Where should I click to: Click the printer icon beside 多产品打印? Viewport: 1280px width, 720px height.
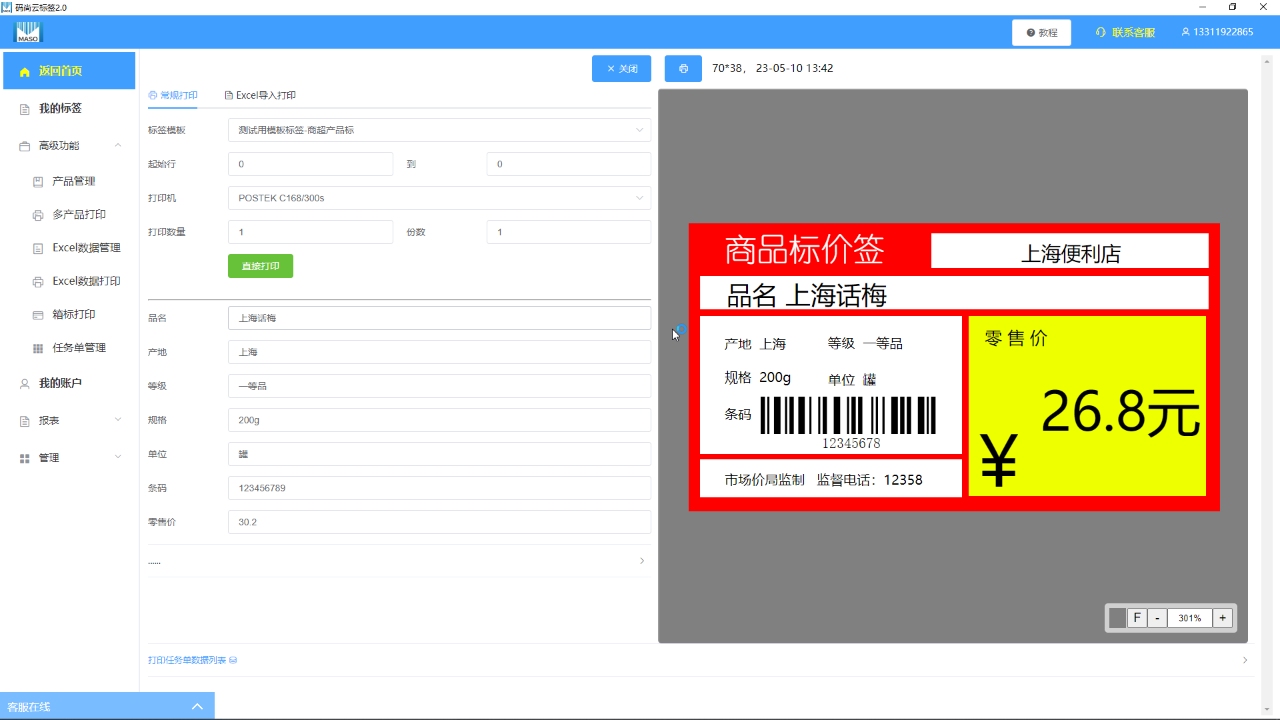point(38,215)
